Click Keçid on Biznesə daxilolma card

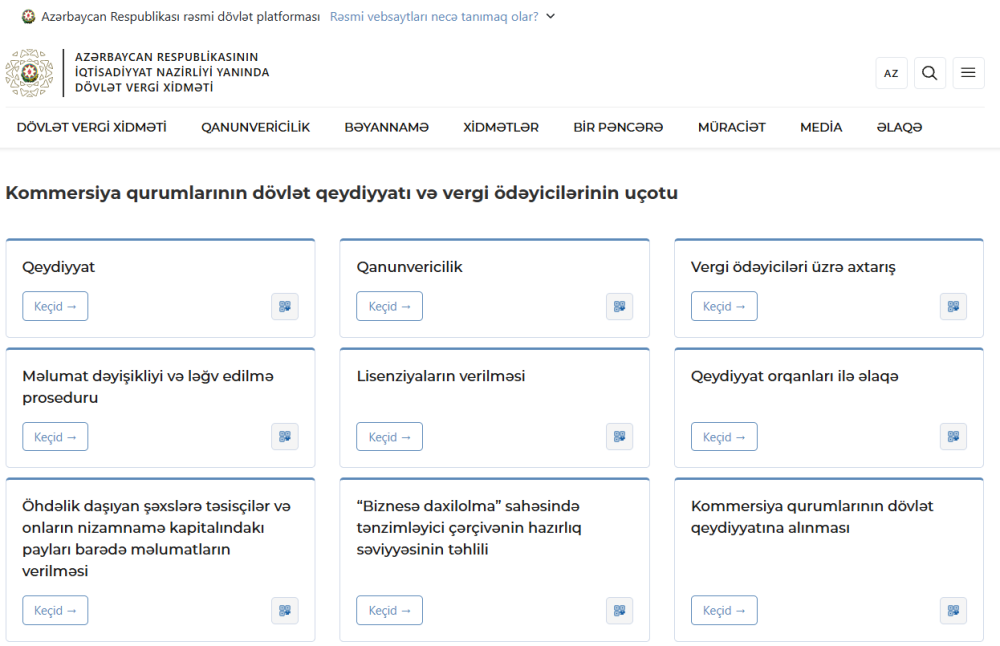[x=390, y=610]
